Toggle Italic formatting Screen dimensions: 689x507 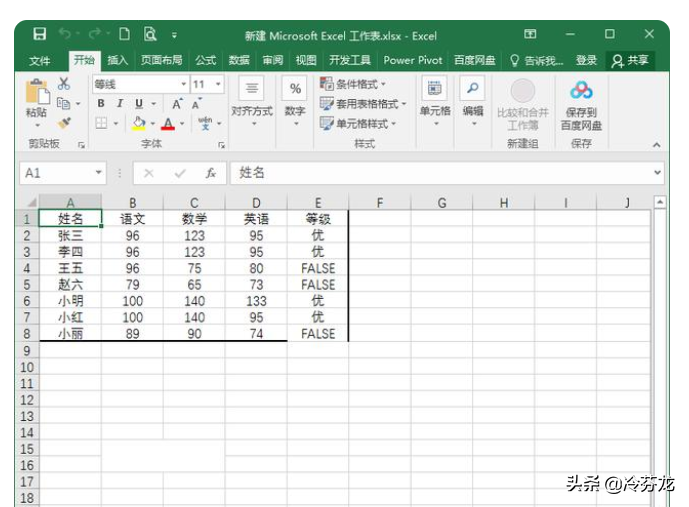point(120,104)
